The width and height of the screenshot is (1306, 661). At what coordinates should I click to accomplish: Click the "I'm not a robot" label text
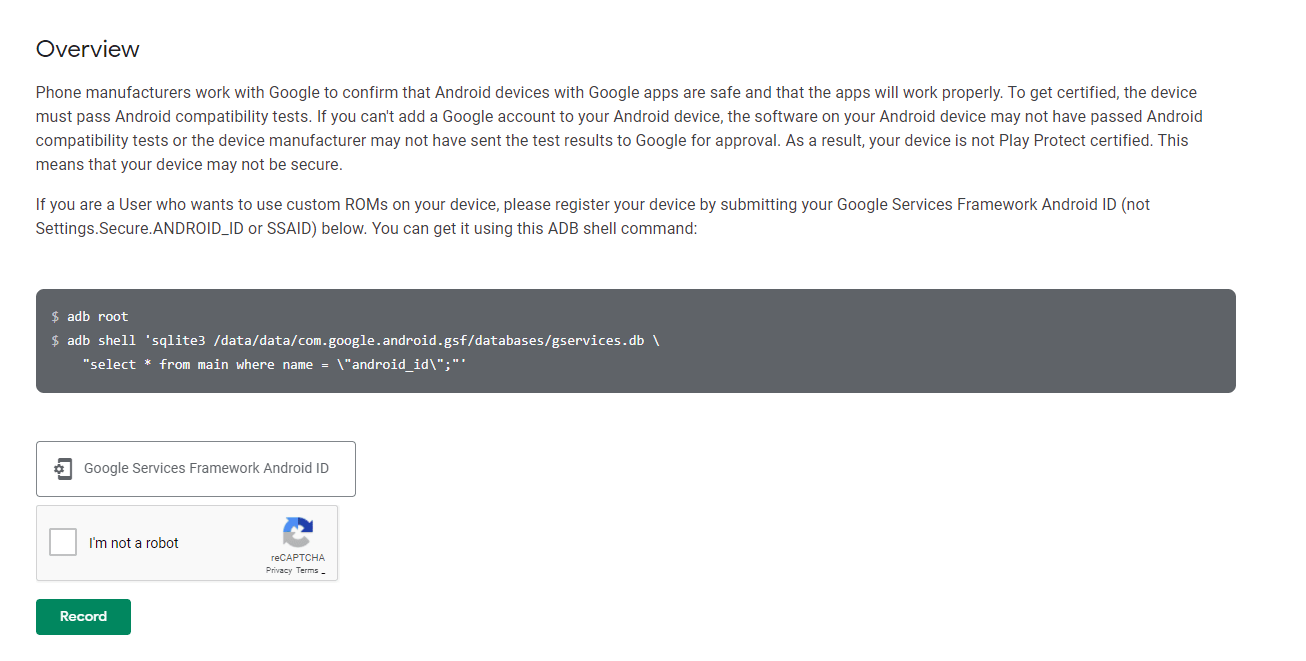click(134, 543)
